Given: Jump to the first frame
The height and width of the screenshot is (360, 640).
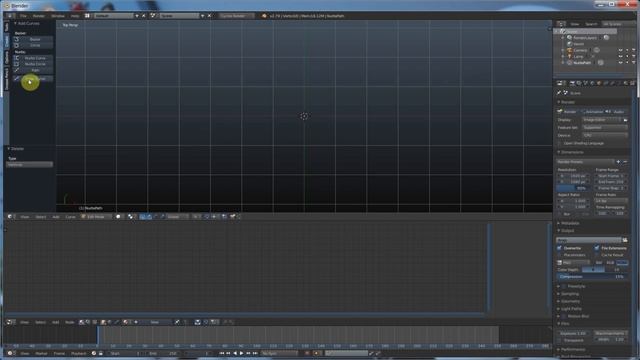Looking at the screenshot, I should click(x=222, y=353).
